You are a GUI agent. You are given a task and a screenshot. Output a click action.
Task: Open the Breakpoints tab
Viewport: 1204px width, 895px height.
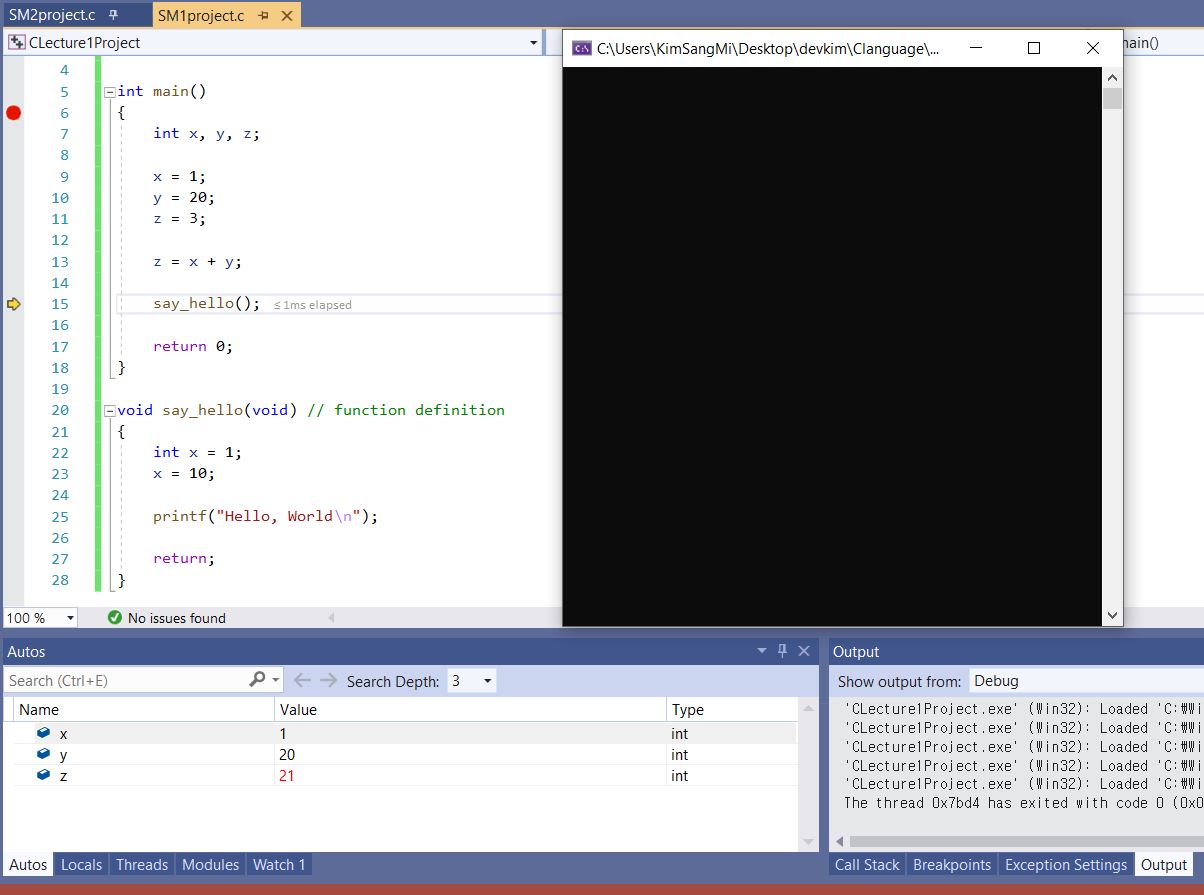952,864
